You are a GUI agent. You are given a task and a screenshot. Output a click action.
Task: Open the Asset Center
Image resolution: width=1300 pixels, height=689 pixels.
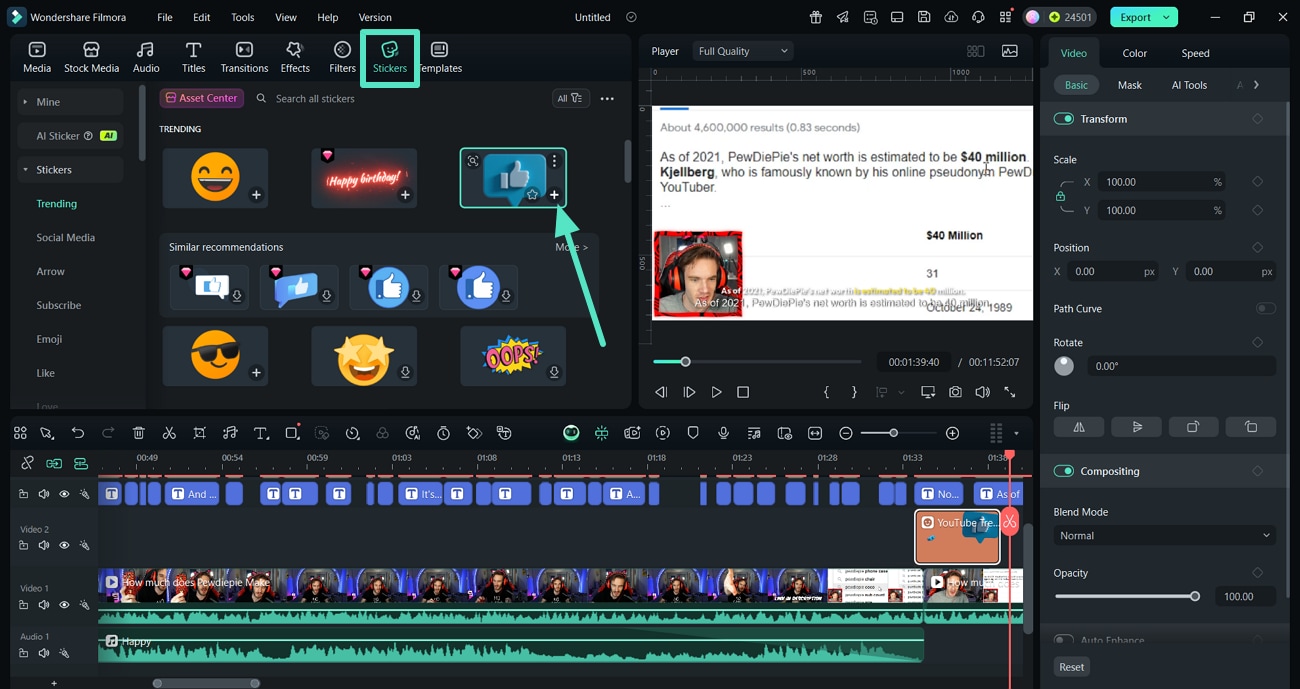tap(202, 98)
